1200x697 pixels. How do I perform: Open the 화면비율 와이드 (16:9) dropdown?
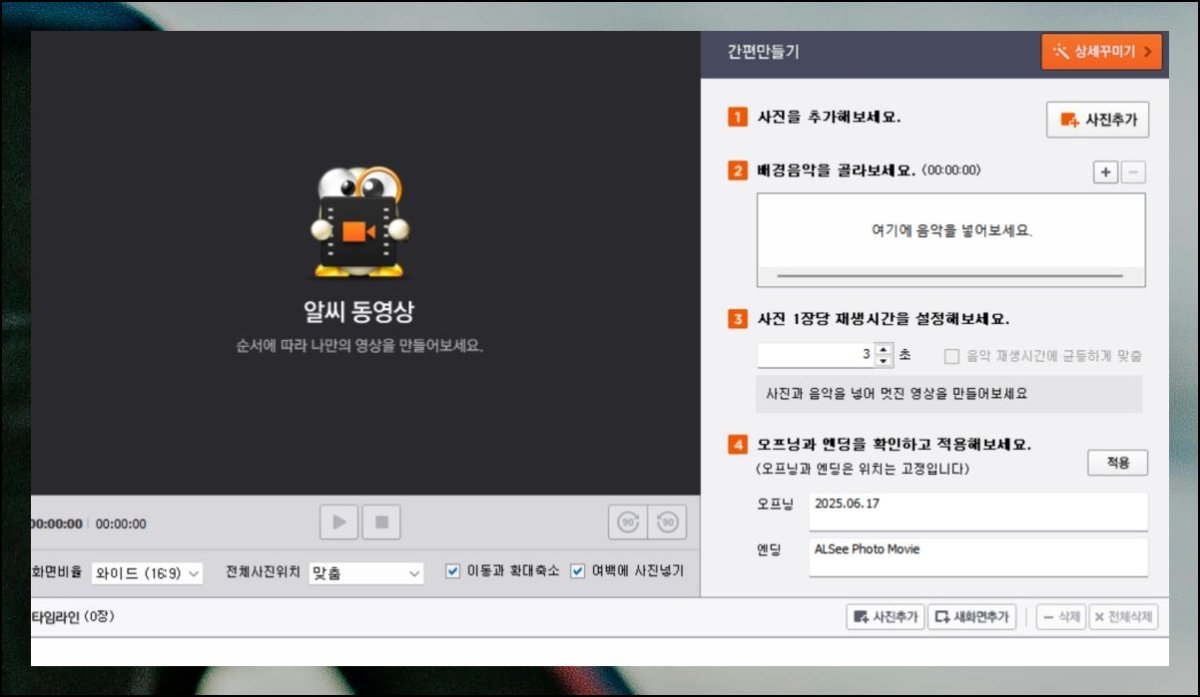pyautogui.click(x=147, y=573)
